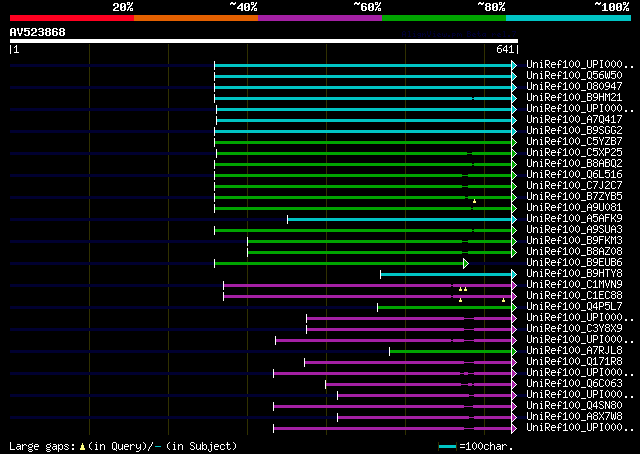This screenshot has width=640, height=454.
Task: Click the orange ~40% identity legend segment
Action: pos(196,18)
